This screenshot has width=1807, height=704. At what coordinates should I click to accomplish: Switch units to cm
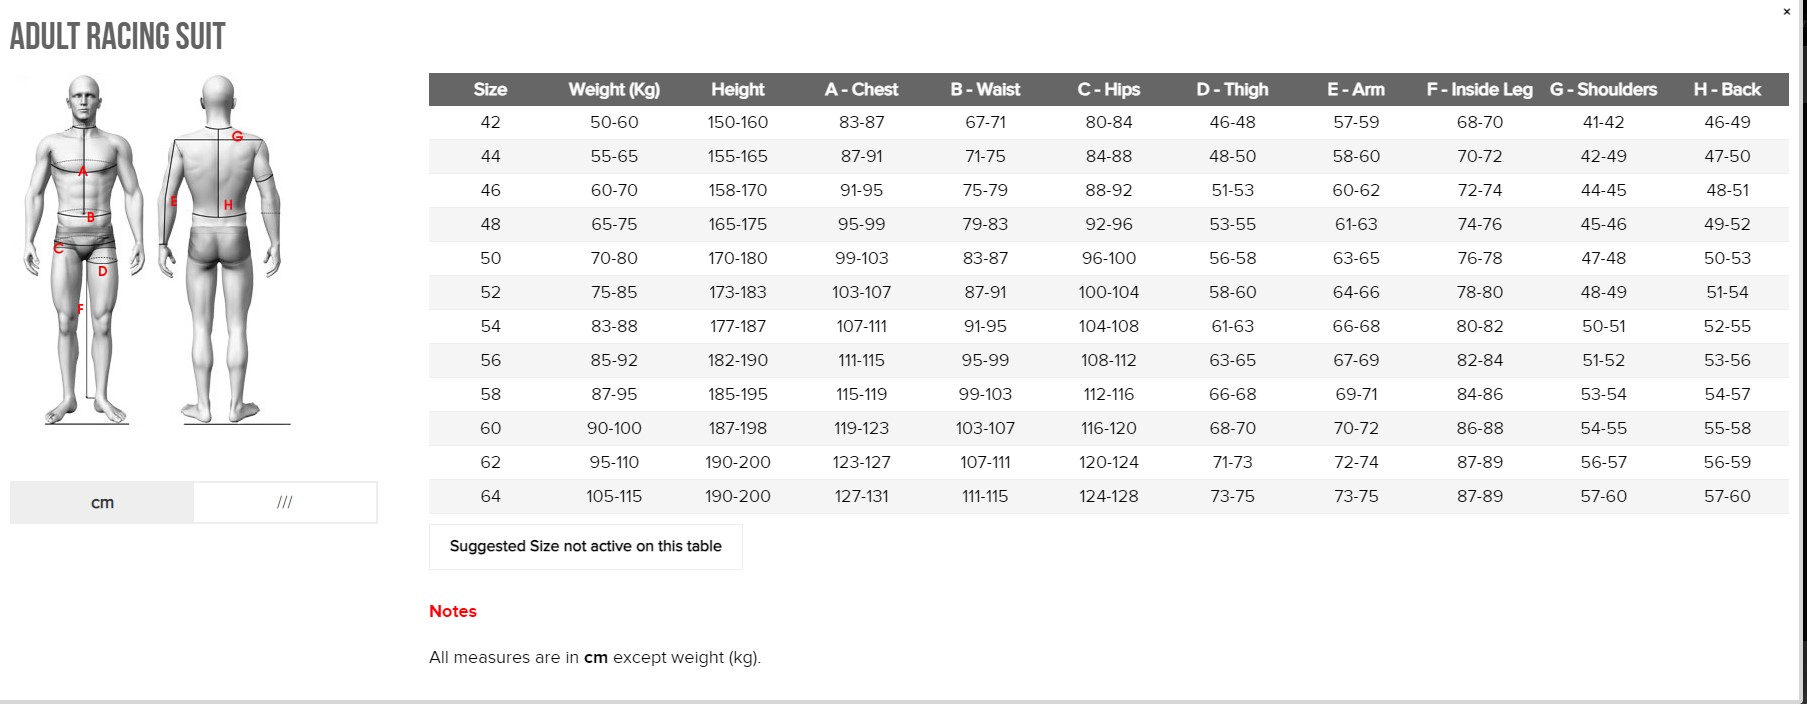click(102, 502)
